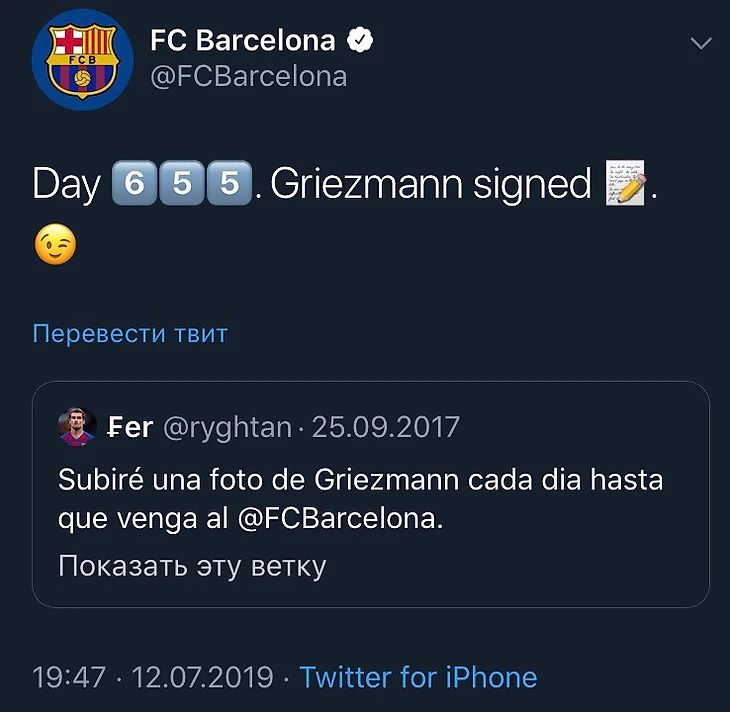This screenshot has height=712, width=730.
Task: Click the 'Griezmann signed' tweet text
Action: tap(430, 185)
